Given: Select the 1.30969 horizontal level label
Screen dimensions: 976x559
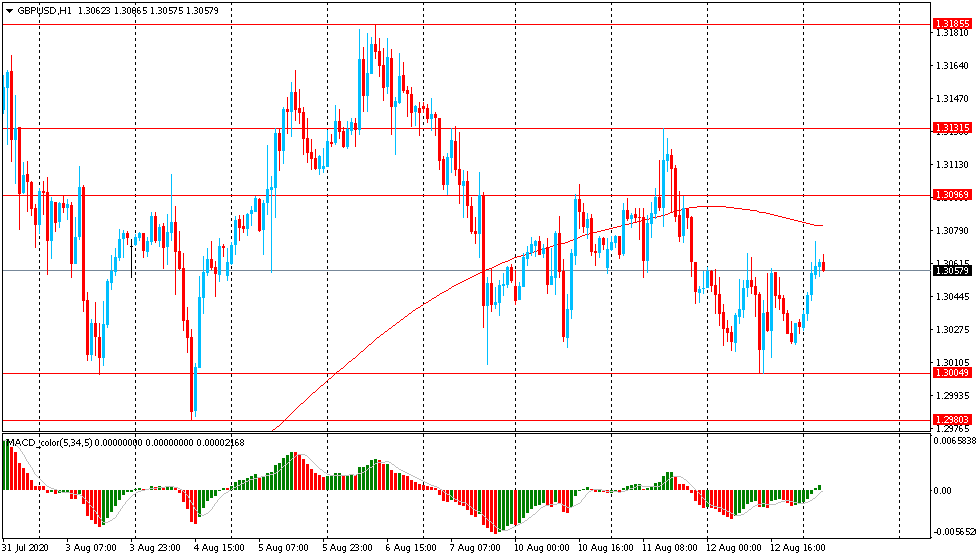Looking at the screenshot, I should [x=952, y=195].
